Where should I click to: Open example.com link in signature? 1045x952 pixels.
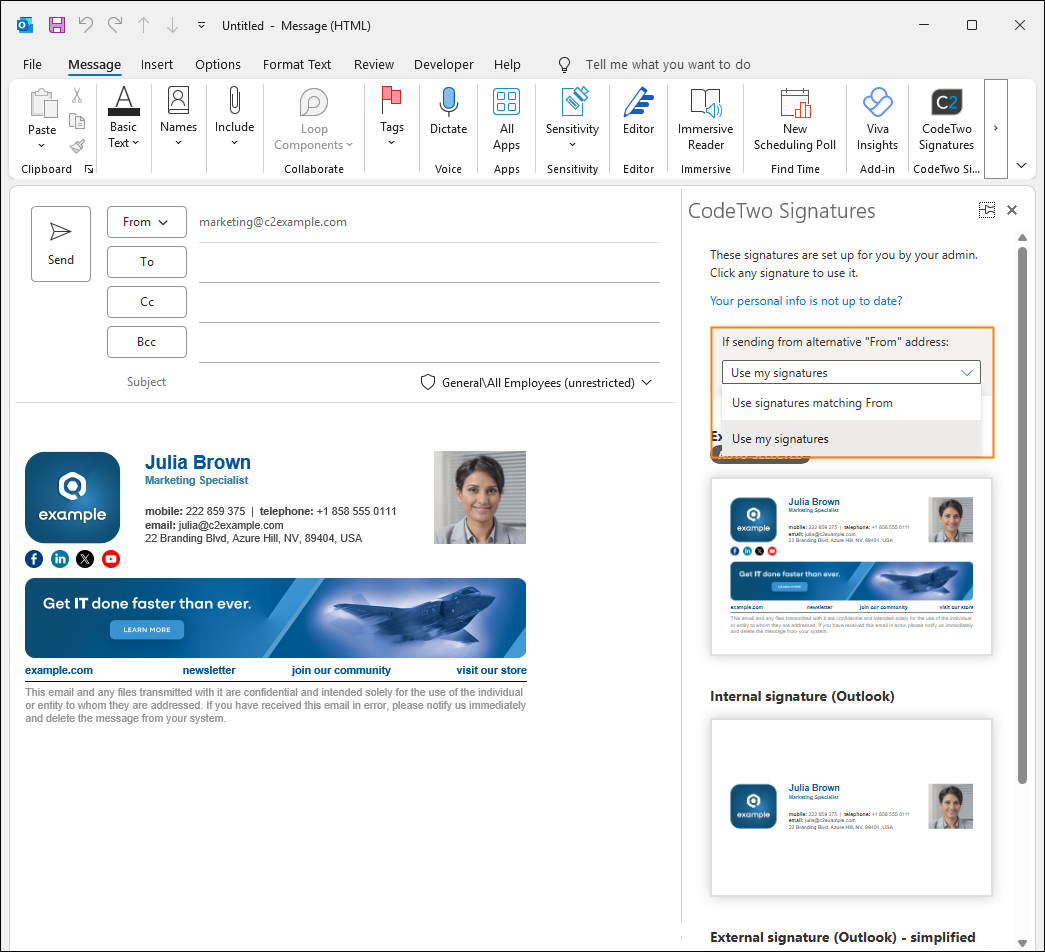point(59,670)
